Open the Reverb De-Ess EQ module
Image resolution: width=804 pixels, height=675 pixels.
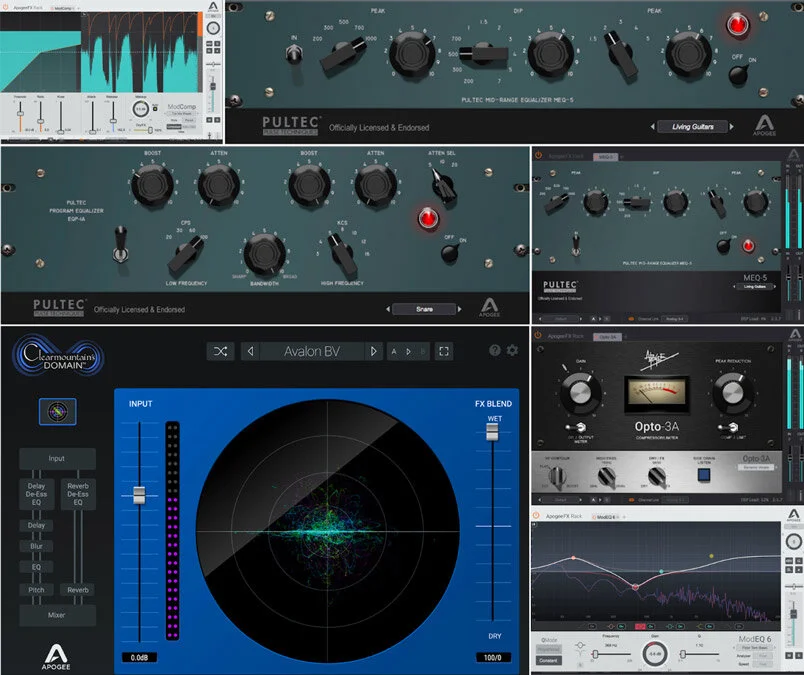[x=78, y=494]
